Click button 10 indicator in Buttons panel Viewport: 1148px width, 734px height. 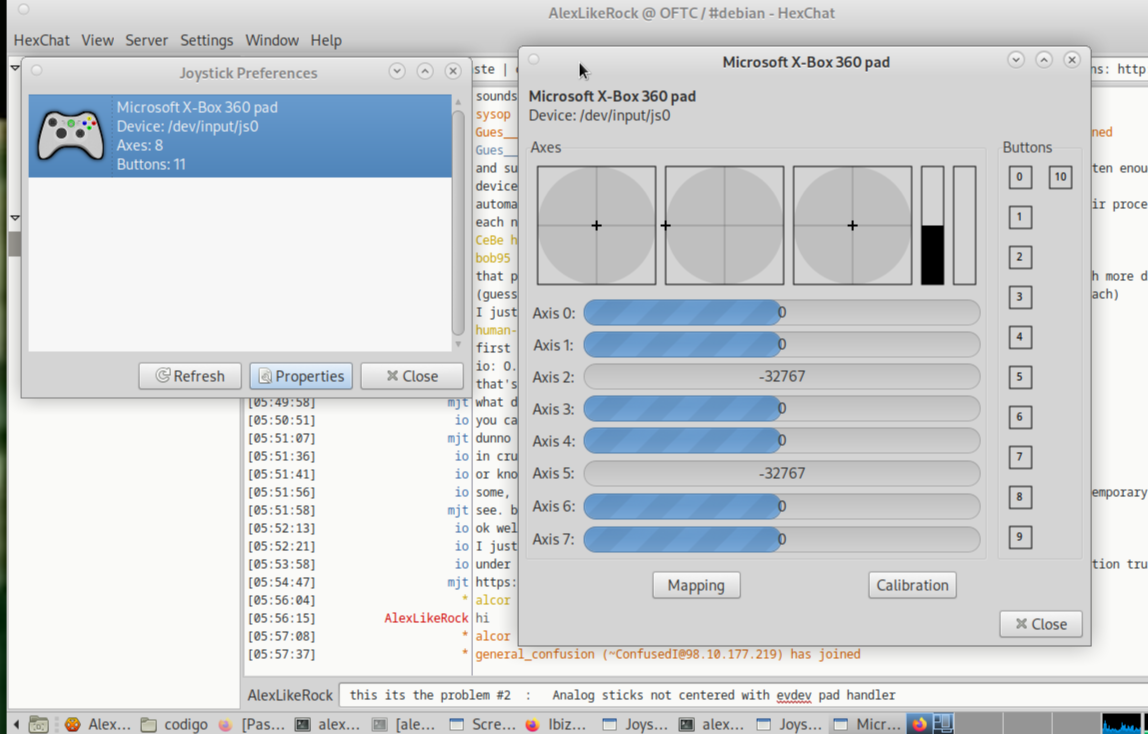(x=1059, y=177)
